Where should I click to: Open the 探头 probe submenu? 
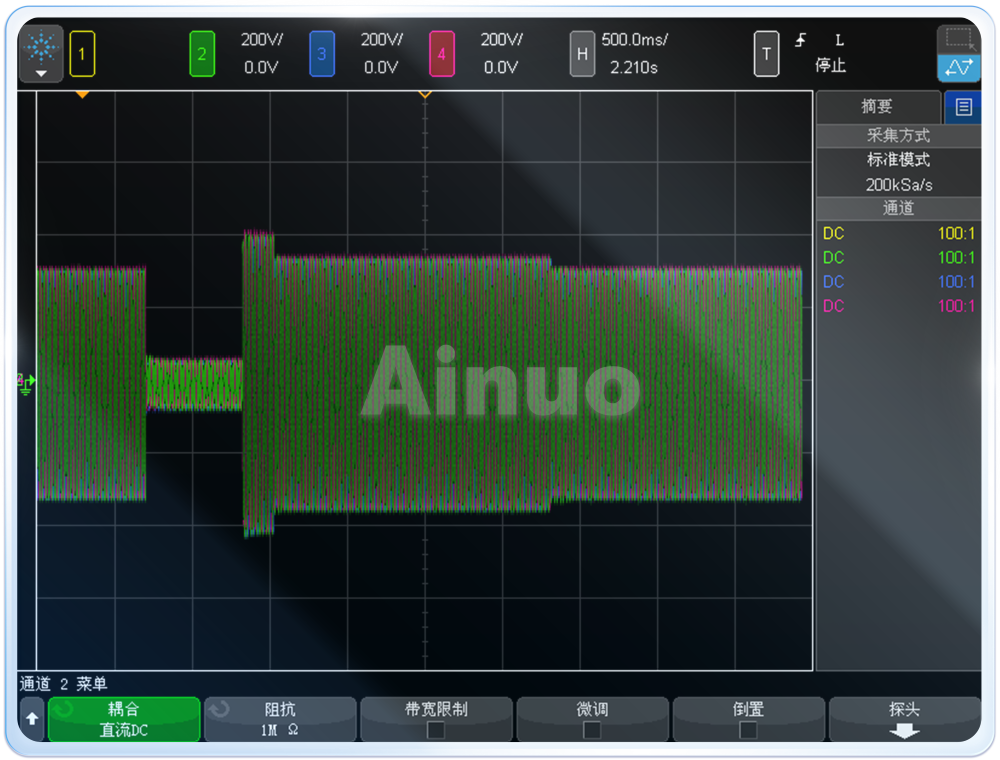tap(904, 719)
